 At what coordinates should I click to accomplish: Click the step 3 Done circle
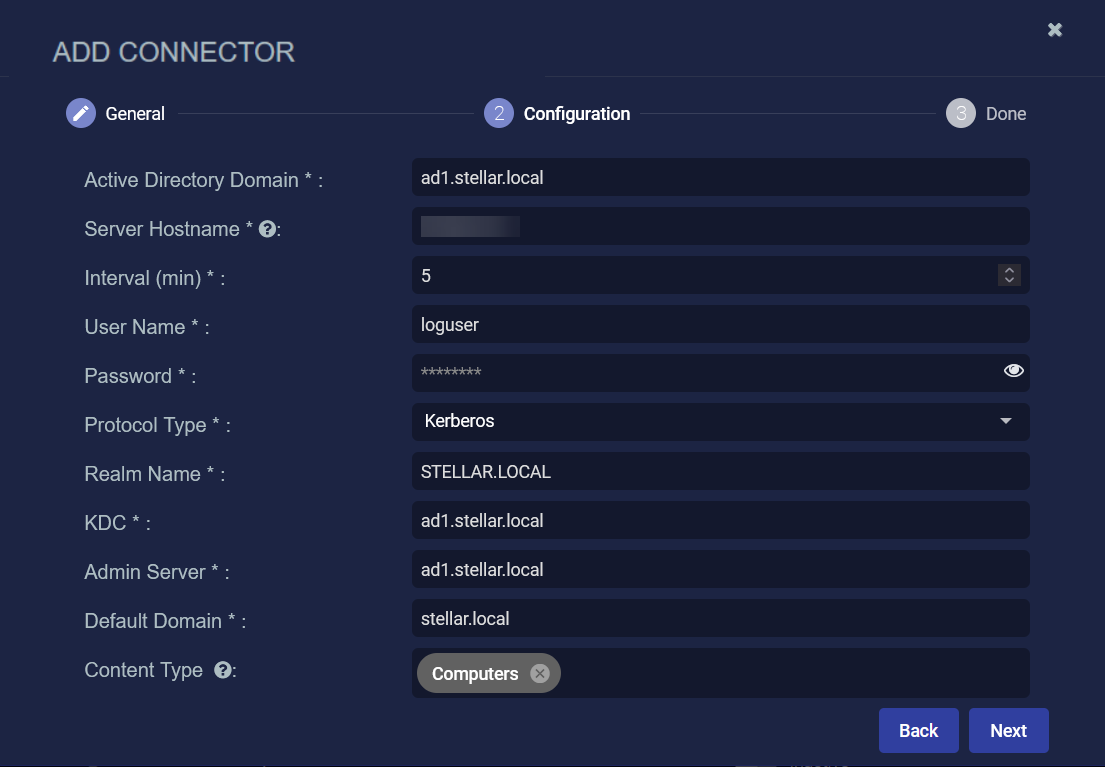tap(961, 113)
